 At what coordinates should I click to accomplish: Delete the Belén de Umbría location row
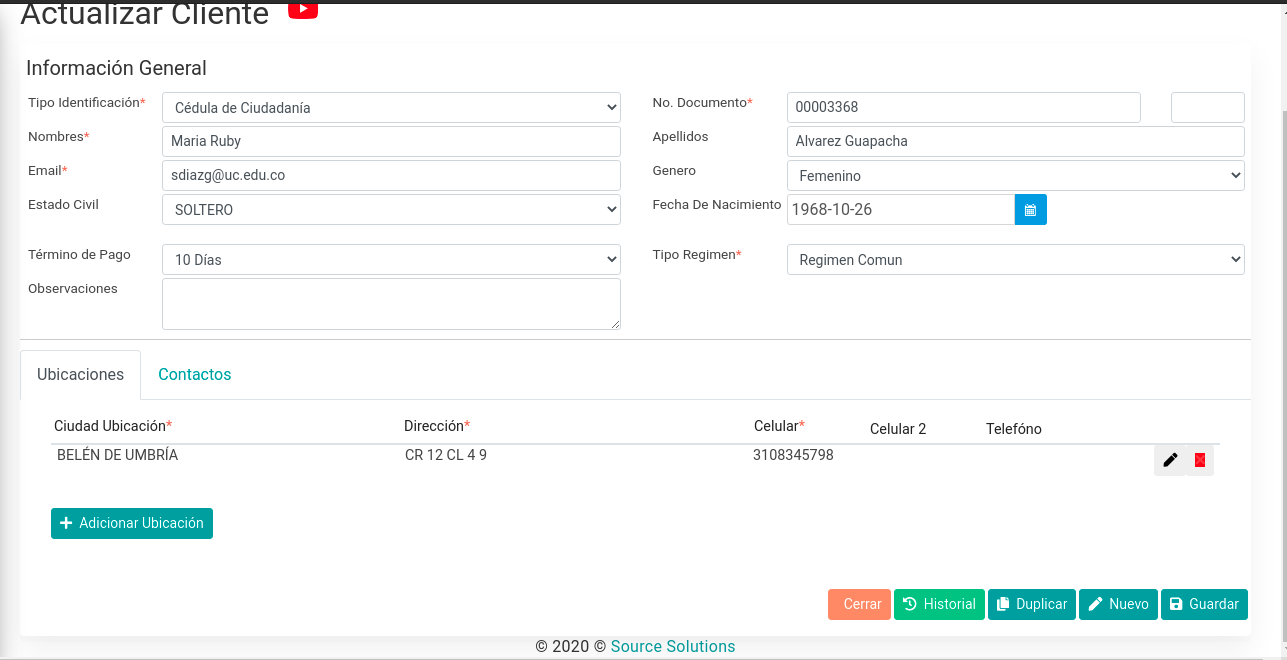coord(1200,460)
